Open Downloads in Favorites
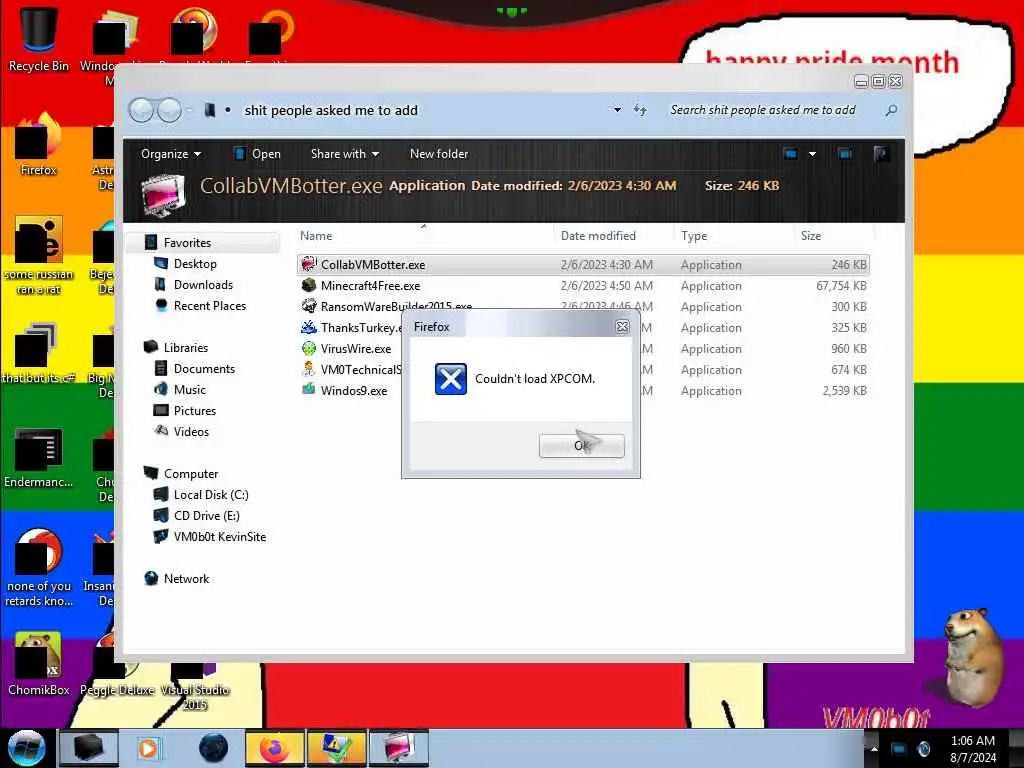 coord(203,285)
